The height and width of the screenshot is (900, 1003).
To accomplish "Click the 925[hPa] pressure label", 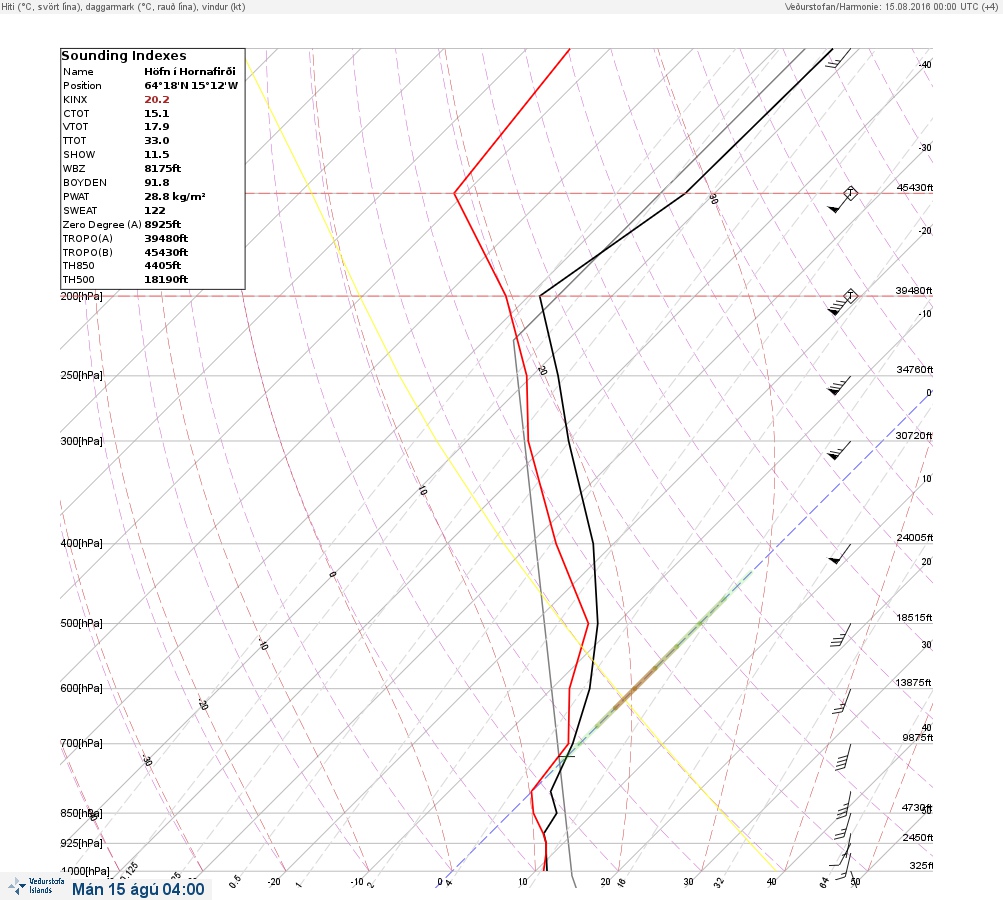I will tap(81, 843).
